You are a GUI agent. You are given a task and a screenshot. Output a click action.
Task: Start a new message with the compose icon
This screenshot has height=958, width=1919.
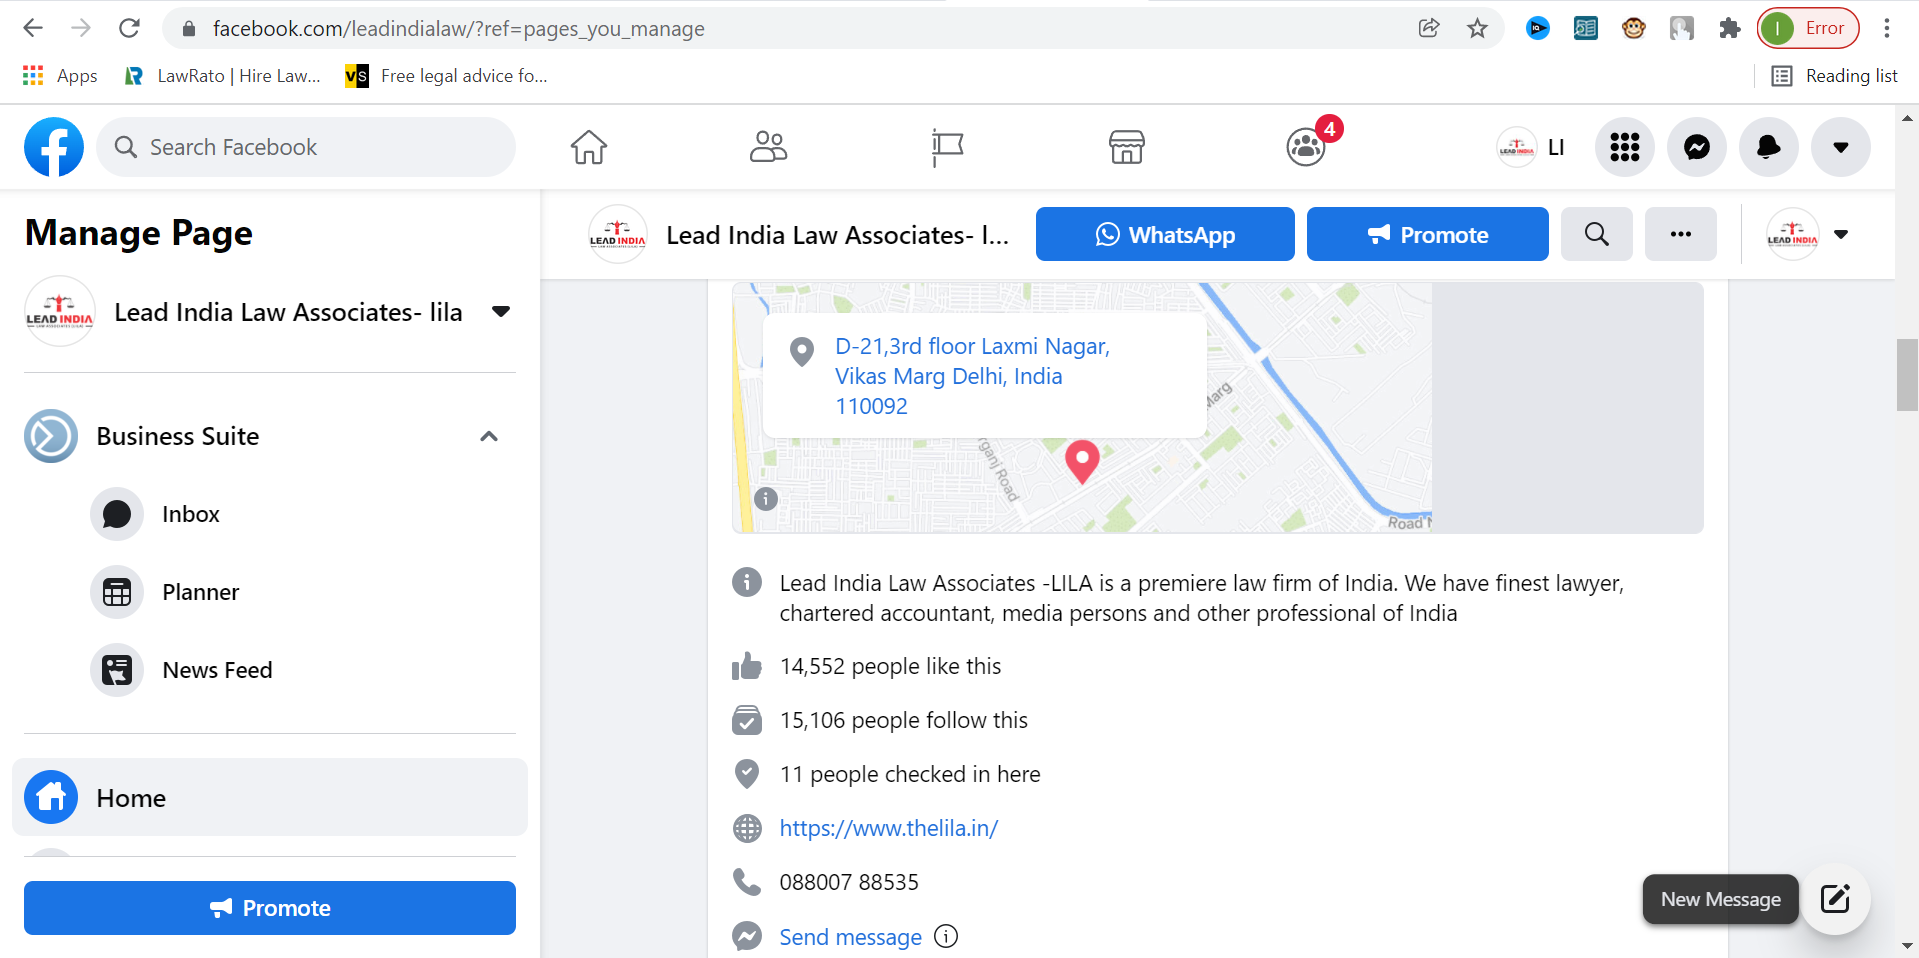pos(1835,899)
